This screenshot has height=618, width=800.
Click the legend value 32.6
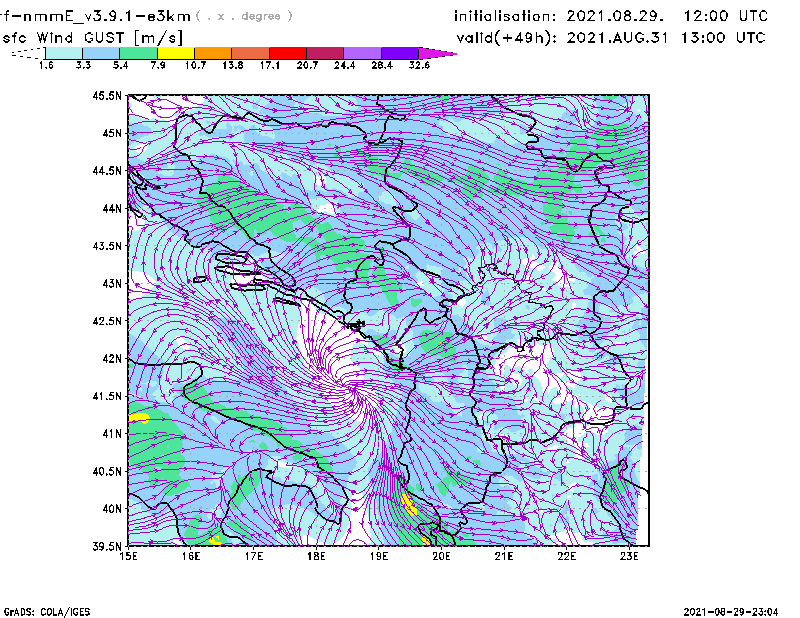point(419,65)
